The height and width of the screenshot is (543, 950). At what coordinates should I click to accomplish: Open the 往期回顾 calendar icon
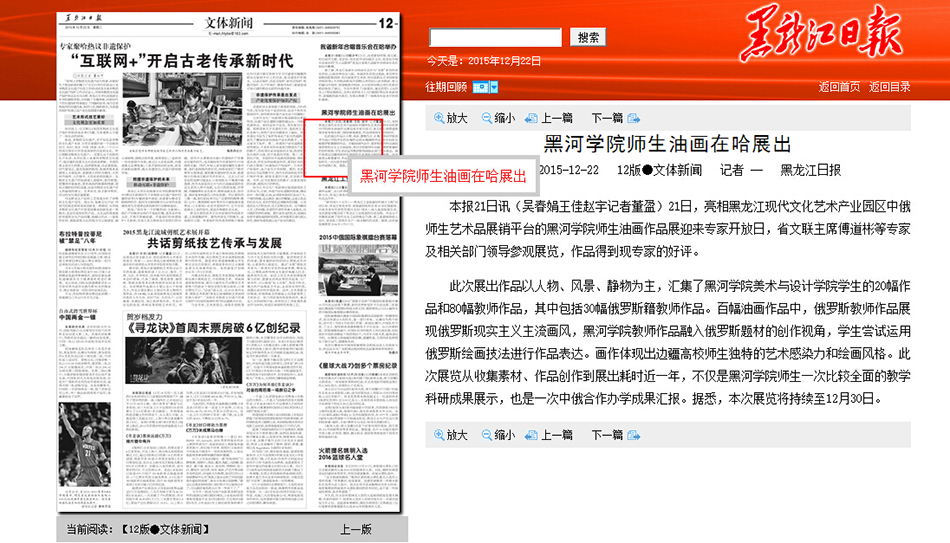pos(480,87)
